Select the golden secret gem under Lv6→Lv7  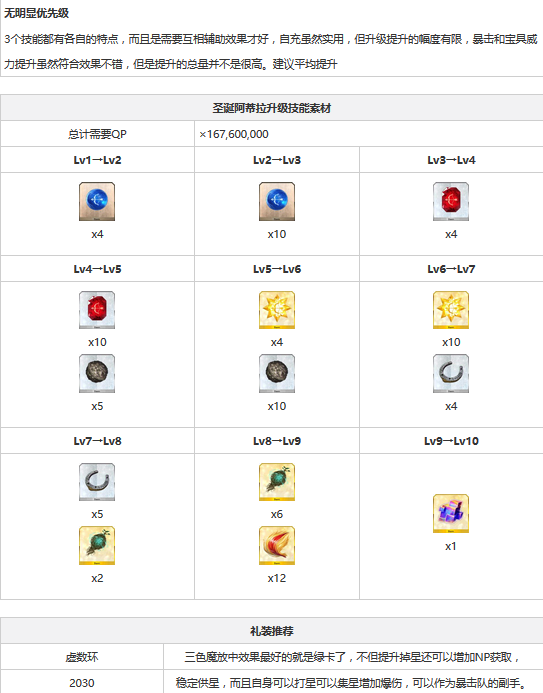pos(451,309)
